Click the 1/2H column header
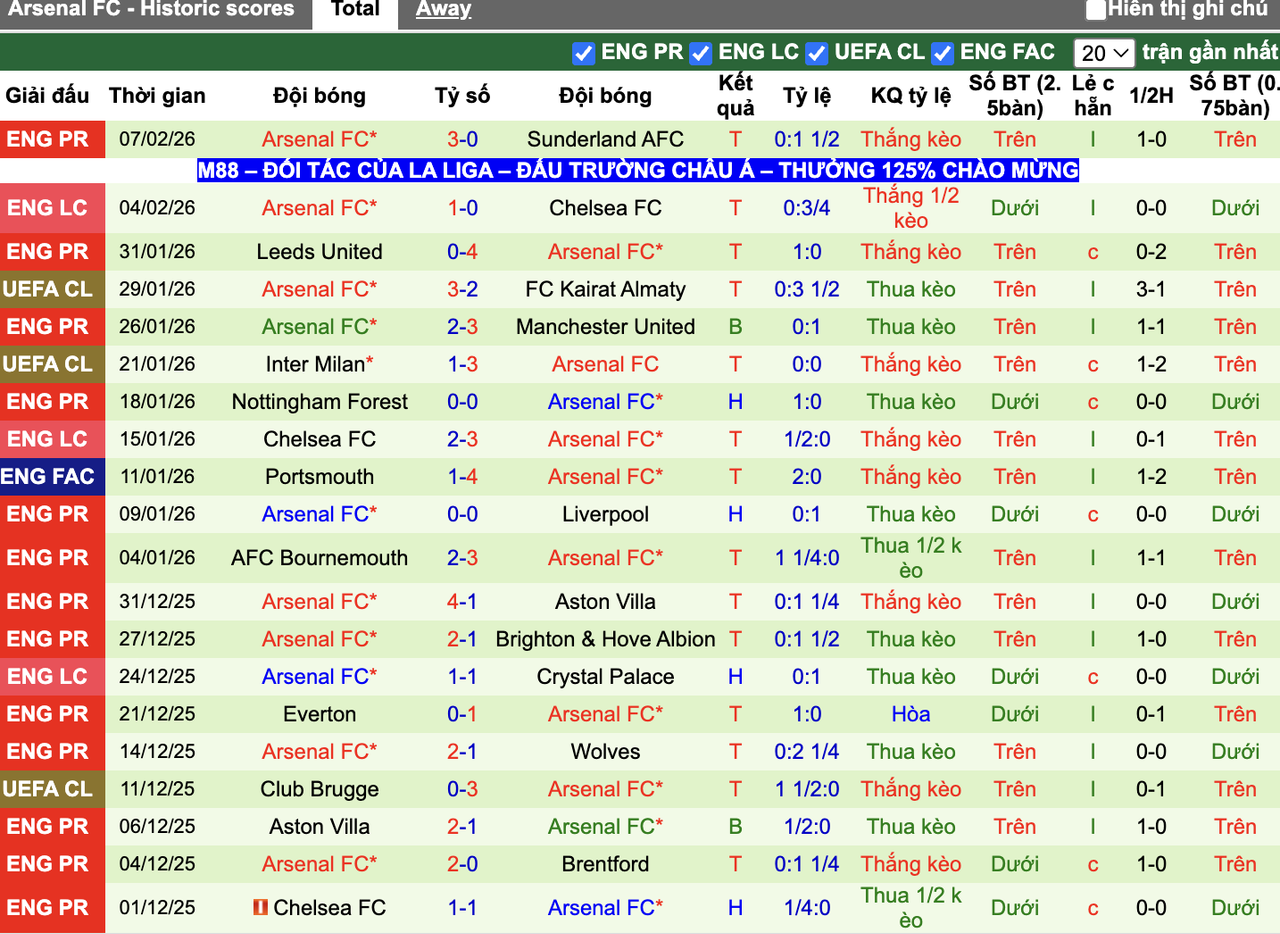The width and height of the screenshot is (1280, 934). point(1151,96)
